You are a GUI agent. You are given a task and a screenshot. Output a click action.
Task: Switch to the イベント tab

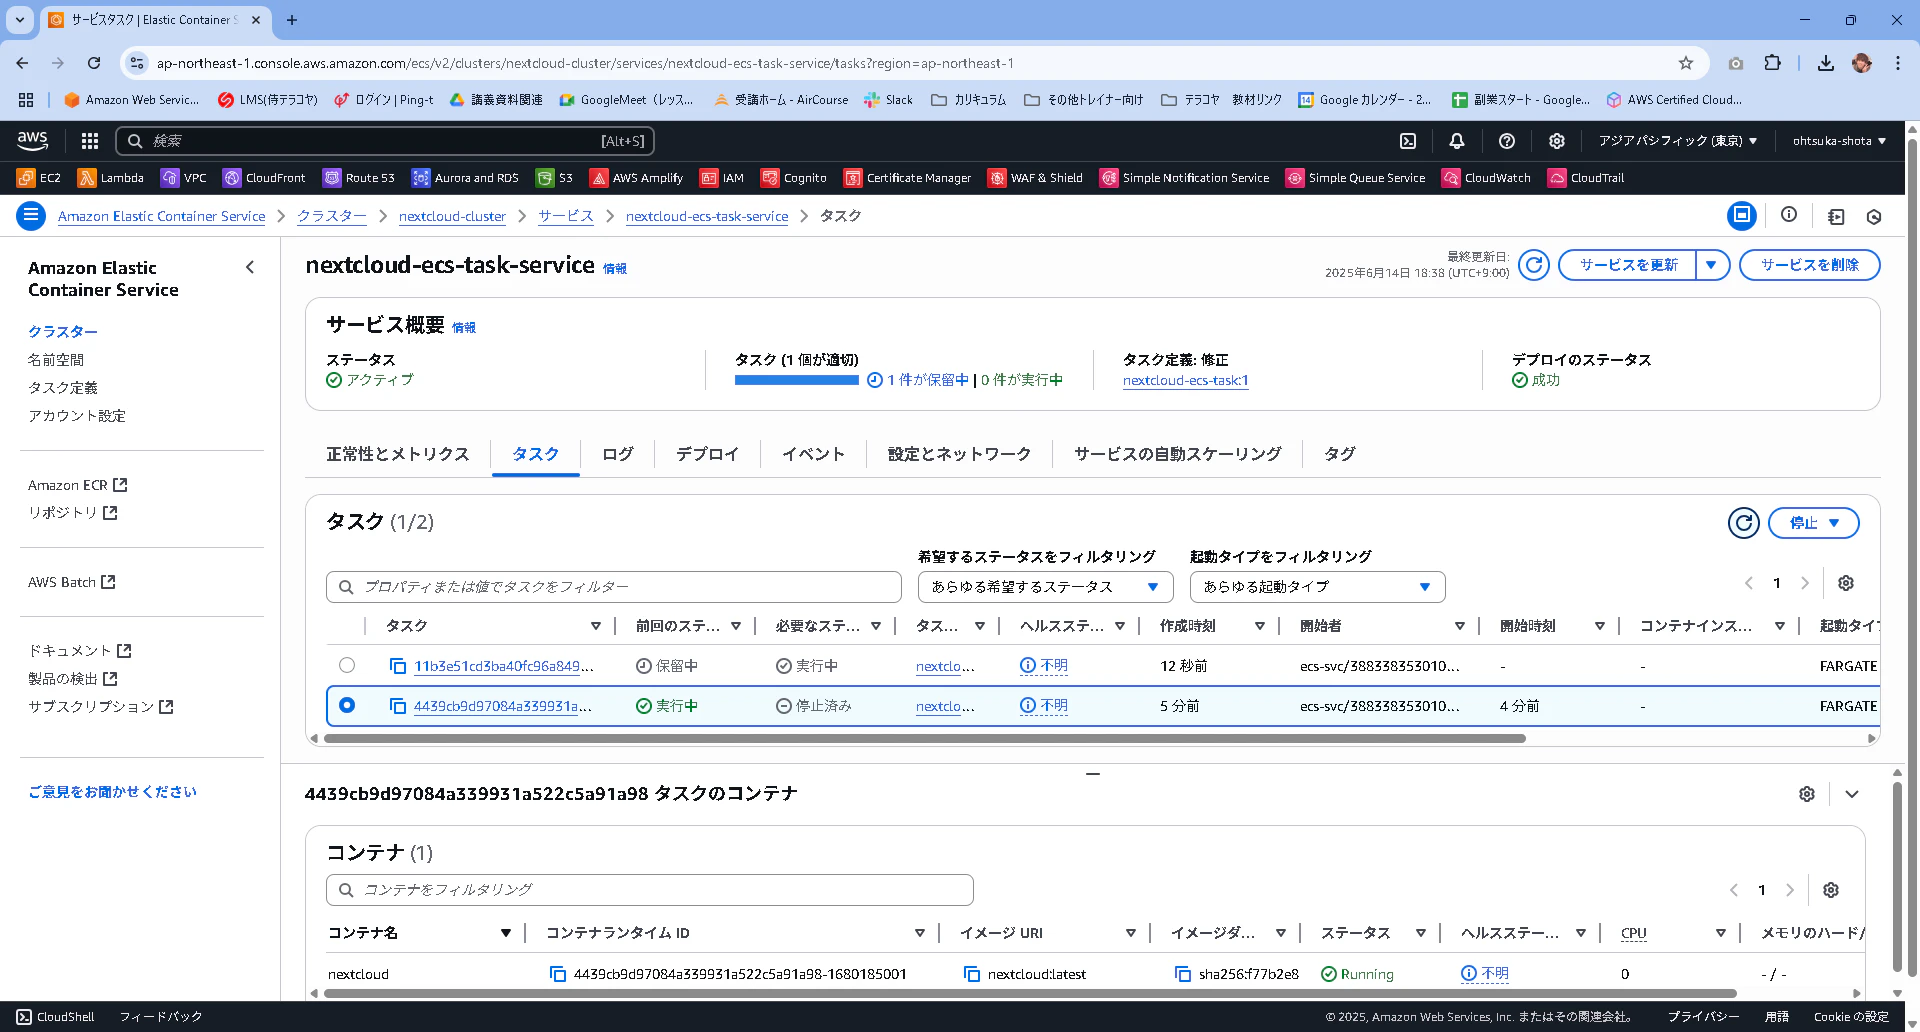[x=813, y=454]
